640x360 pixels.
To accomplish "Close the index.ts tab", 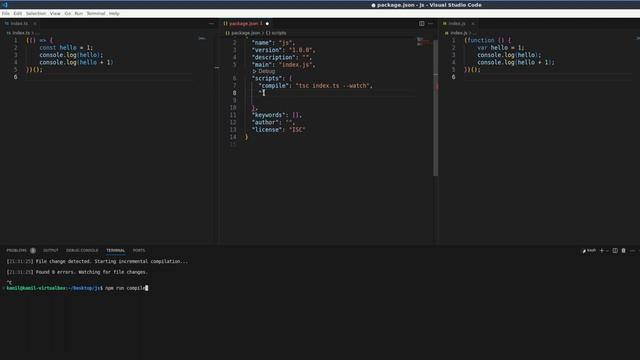I will 35,24.
